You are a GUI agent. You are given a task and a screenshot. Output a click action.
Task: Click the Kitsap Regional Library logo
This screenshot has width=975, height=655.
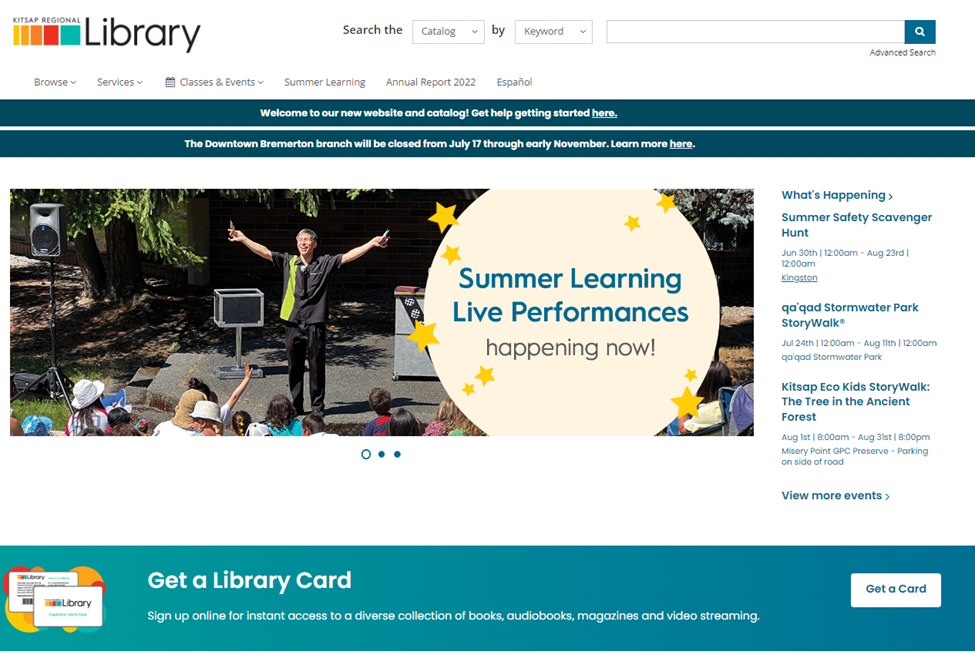point(107,33)
